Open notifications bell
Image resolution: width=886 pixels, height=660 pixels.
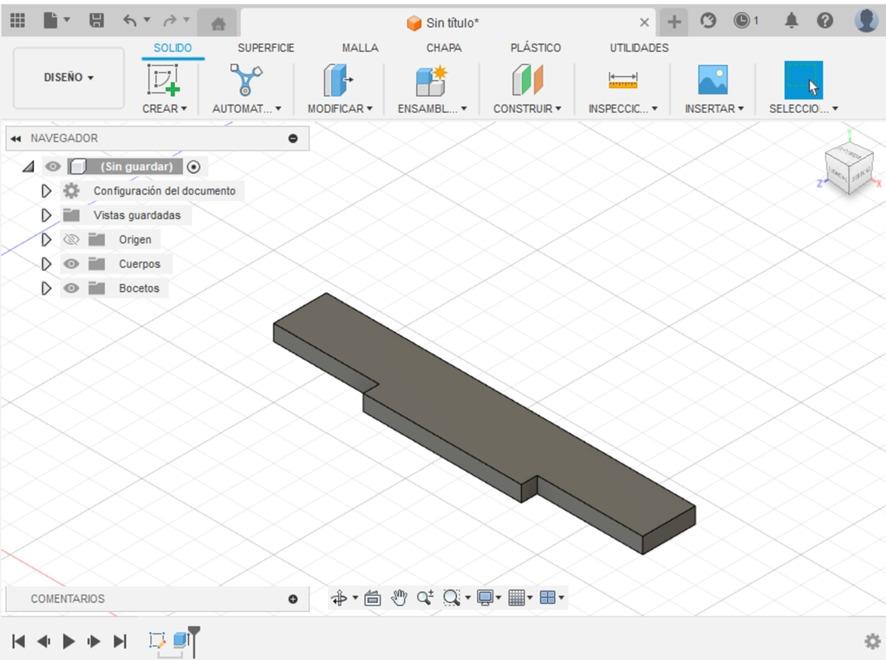click(791, 21)
